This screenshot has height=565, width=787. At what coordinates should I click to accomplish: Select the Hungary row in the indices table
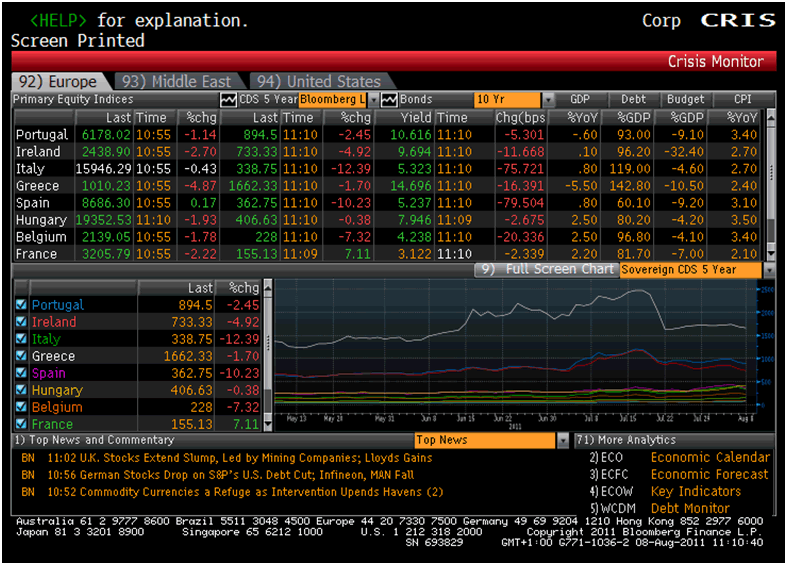tap(387, 220)
